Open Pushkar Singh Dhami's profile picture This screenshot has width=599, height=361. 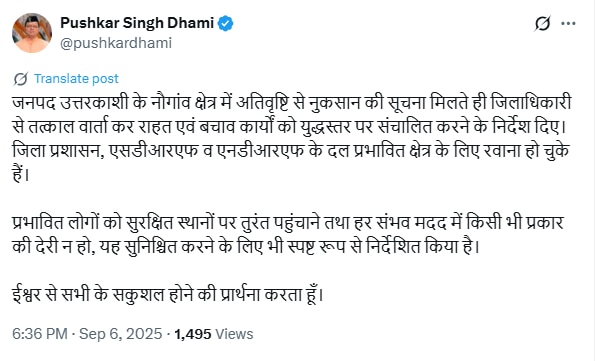point(32,32)
